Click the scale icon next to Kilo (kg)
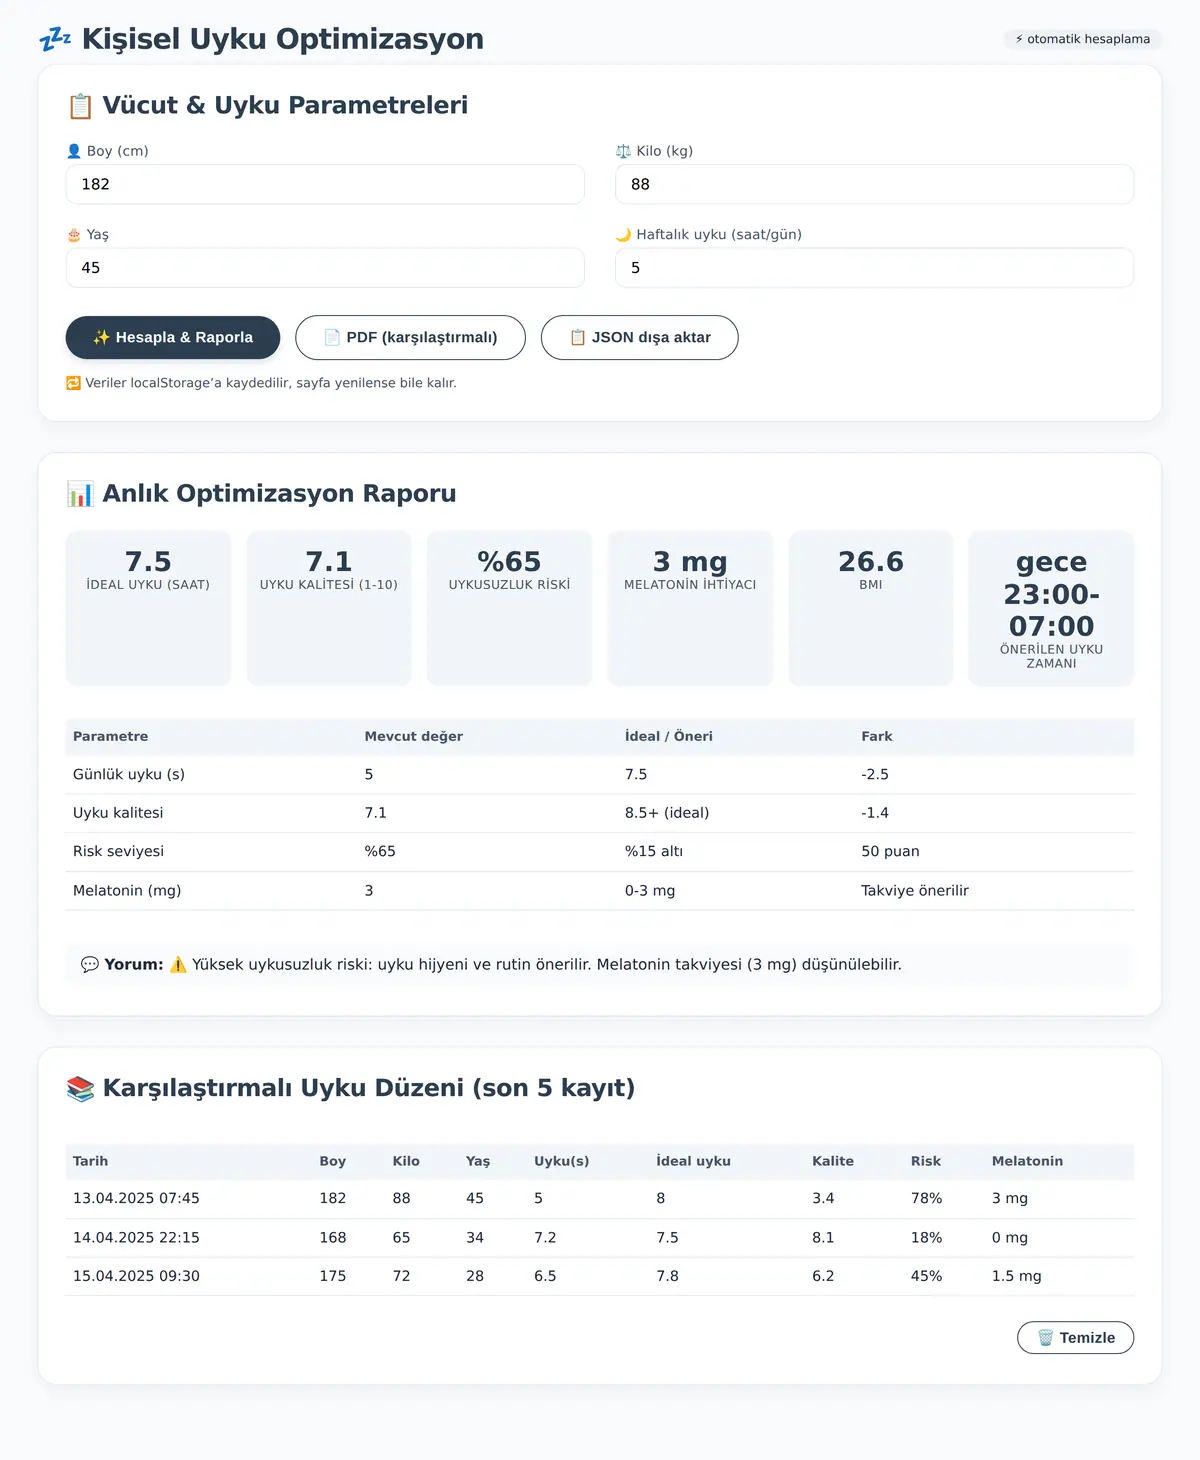 tap(623, 151)
